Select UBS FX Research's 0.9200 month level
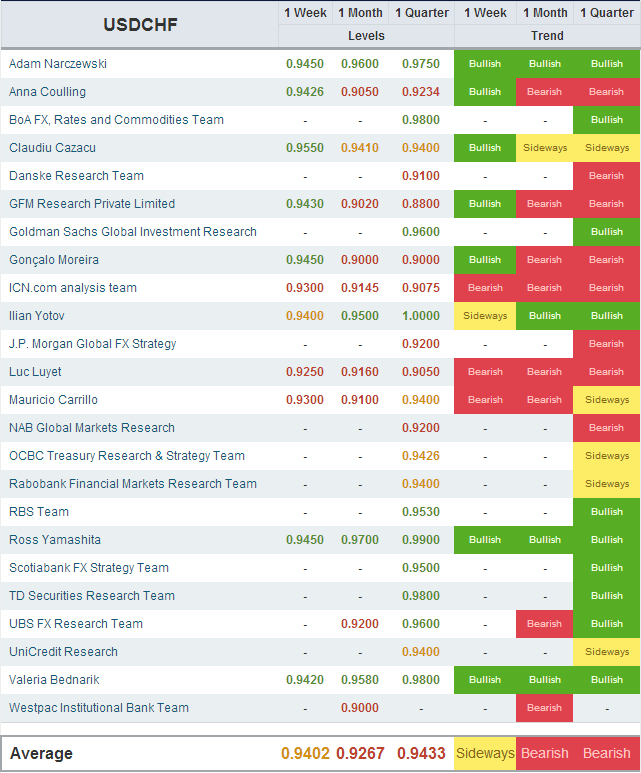 (360, 624)
